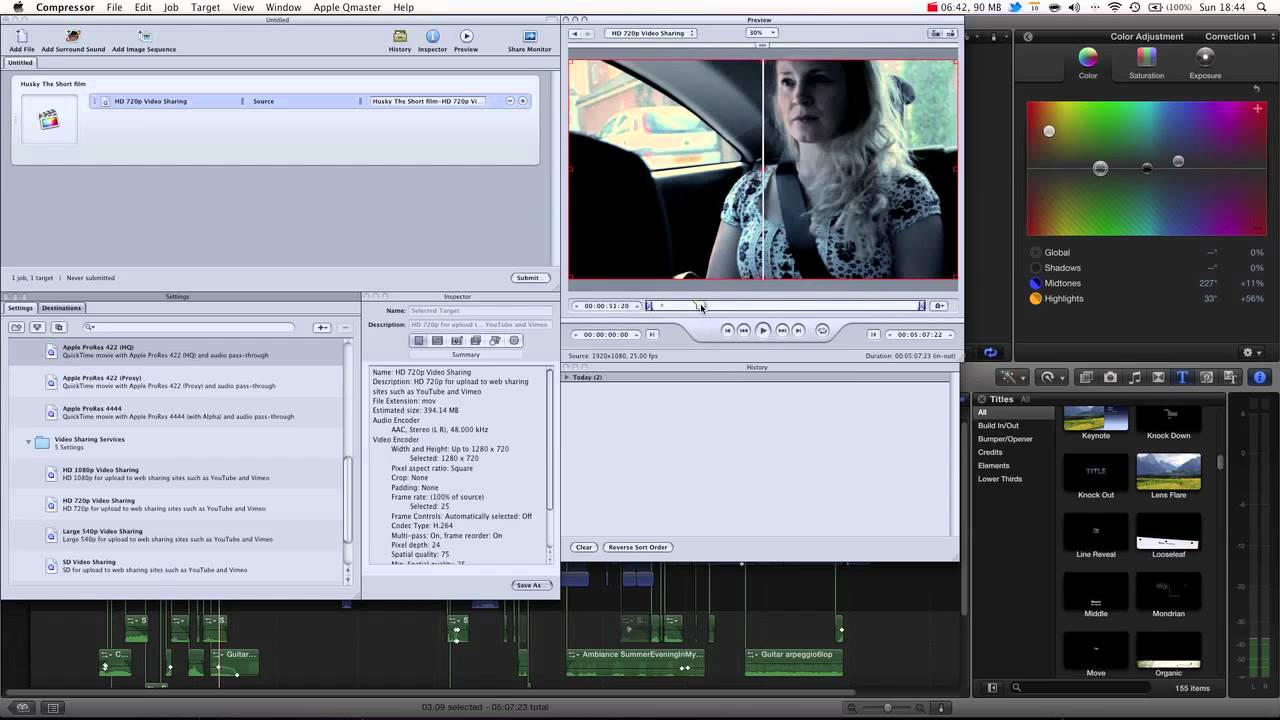Click the Final Cut job thumbnail icon
Viewport: 1280px width, 720px height.
click(49, 120)
